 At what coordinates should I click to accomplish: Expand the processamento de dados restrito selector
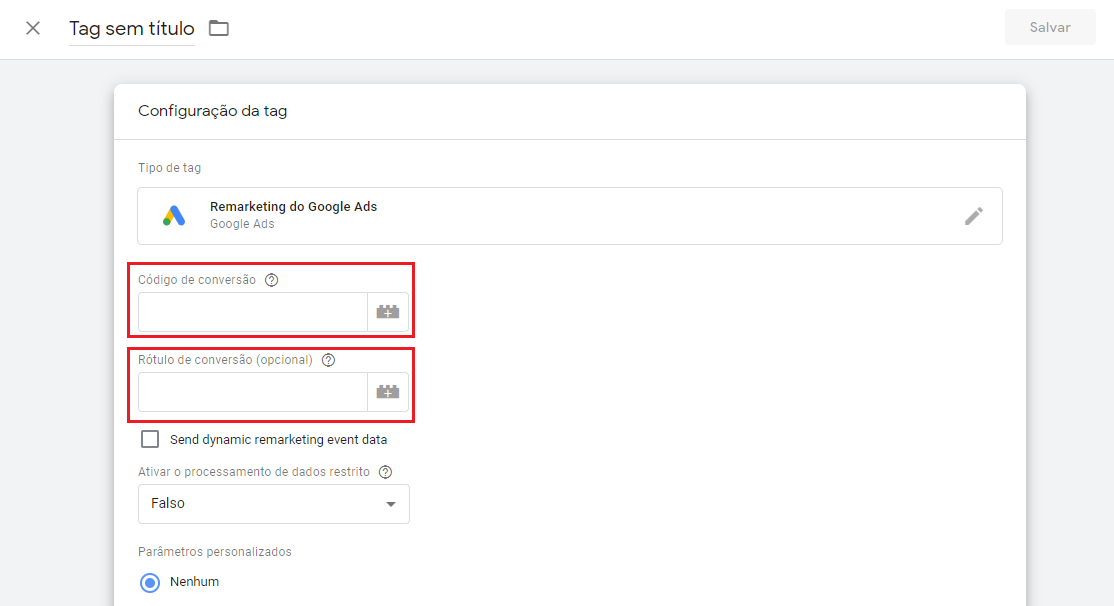[x=273, y=504]
